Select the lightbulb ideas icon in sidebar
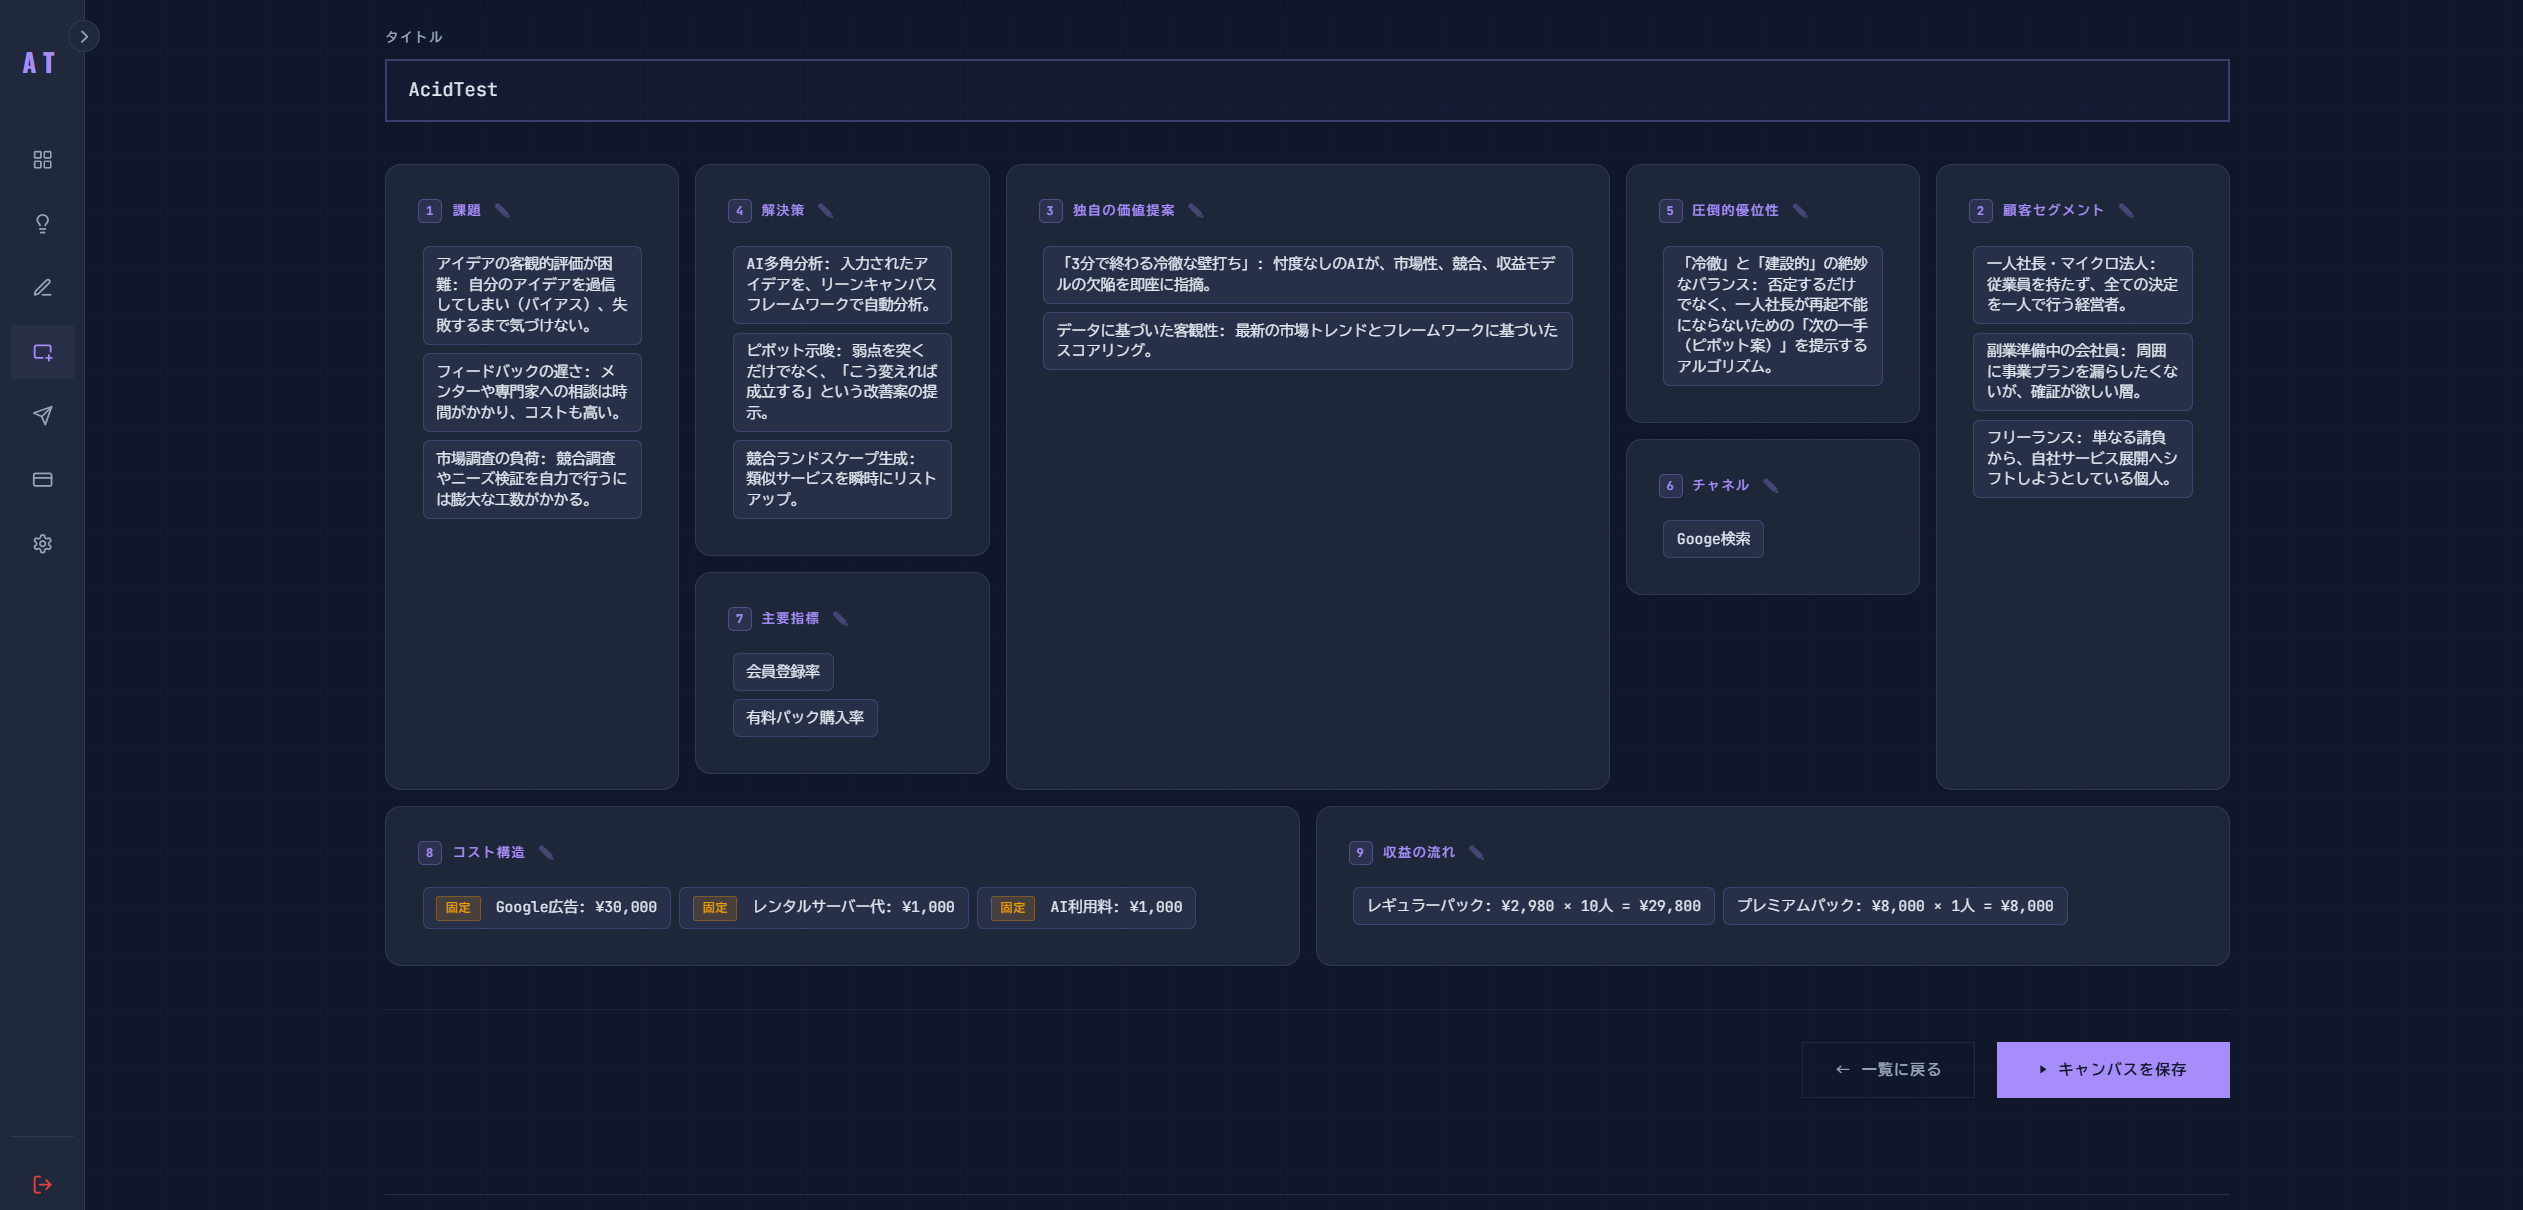The image size is (2523, 1210). (42, 223)
